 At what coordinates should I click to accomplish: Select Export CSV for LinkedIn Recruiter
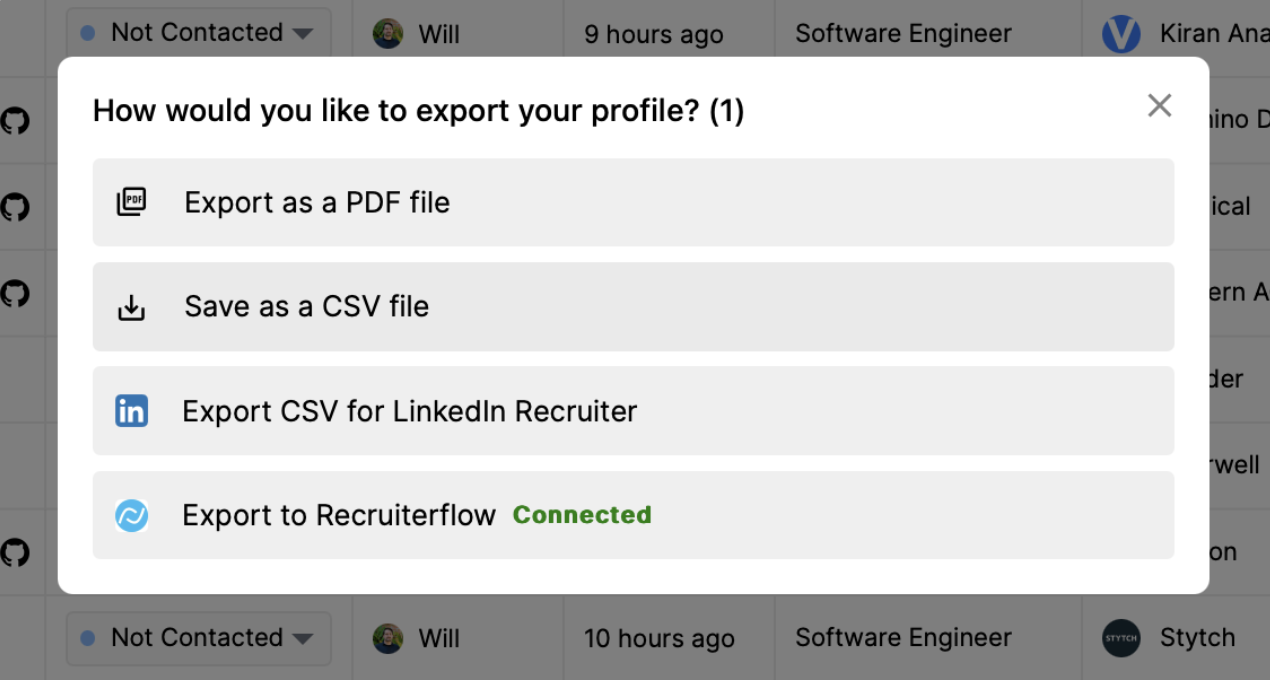(408, 410)
